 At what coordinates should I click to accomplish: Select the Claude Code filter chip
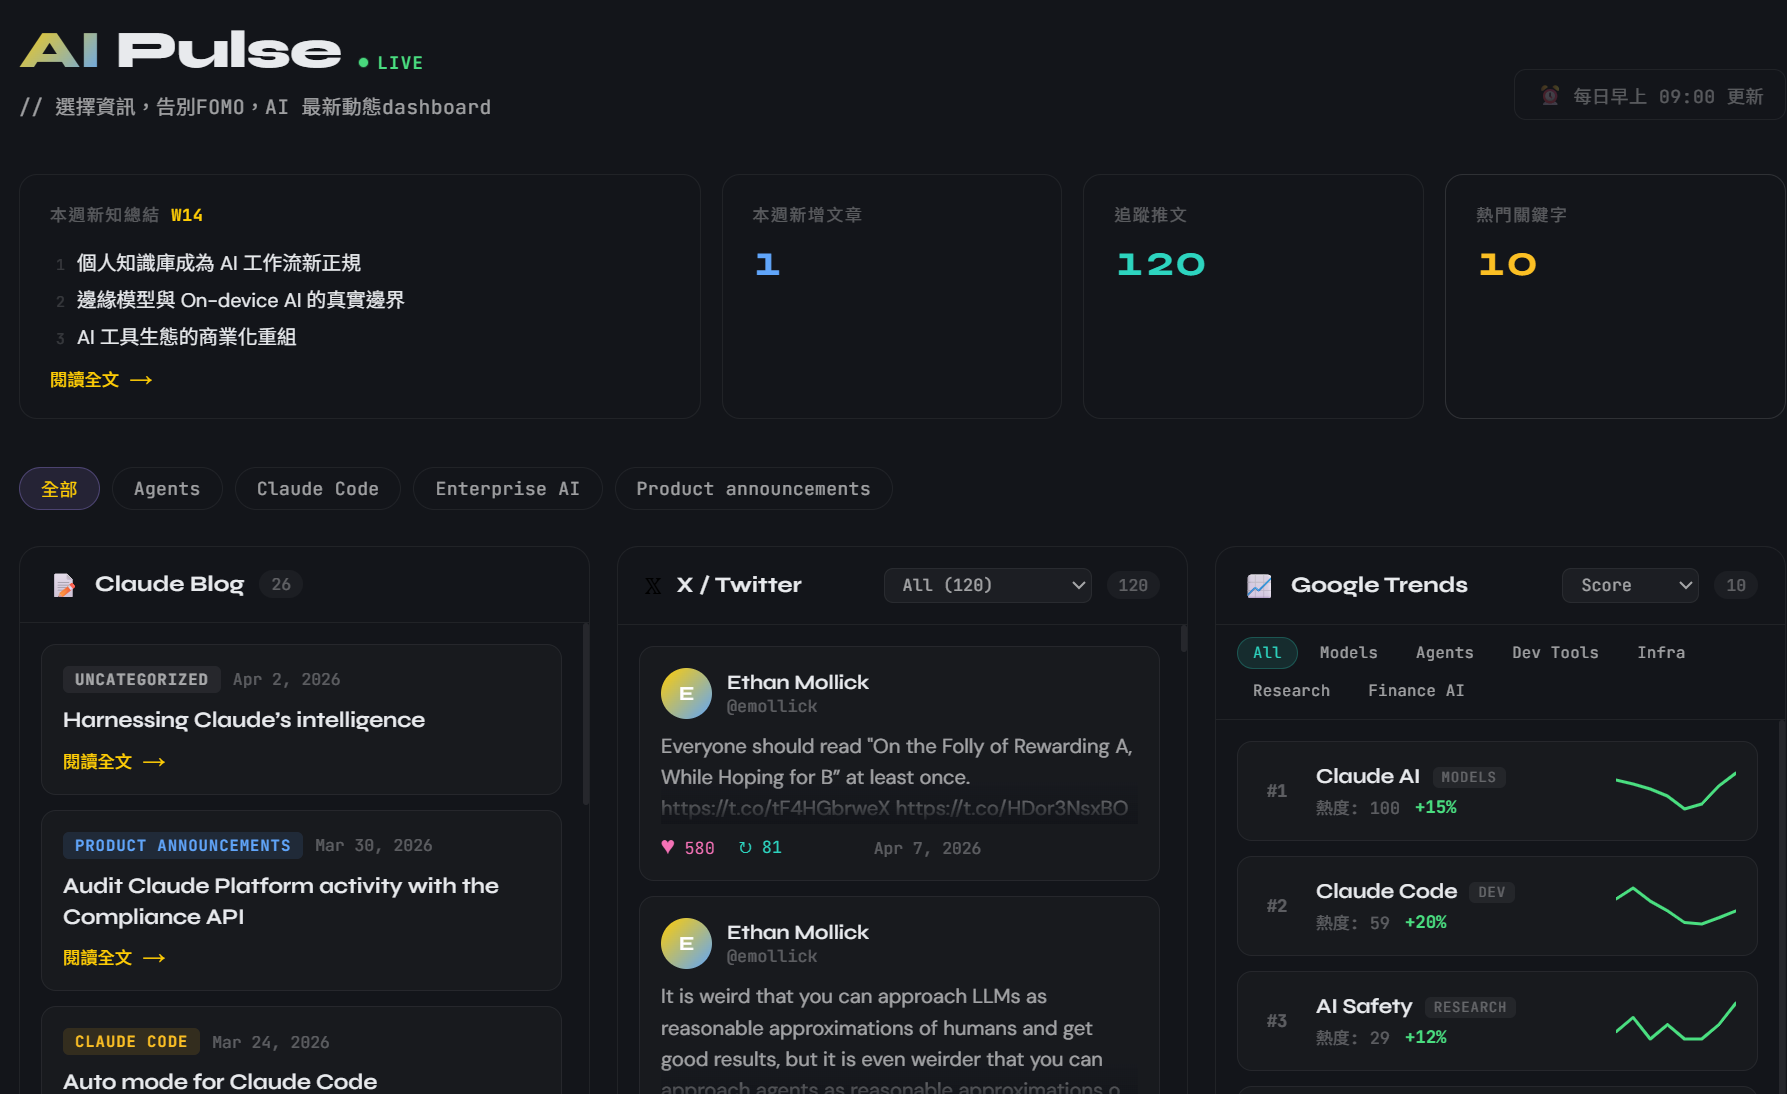click(x=318, y=489)
